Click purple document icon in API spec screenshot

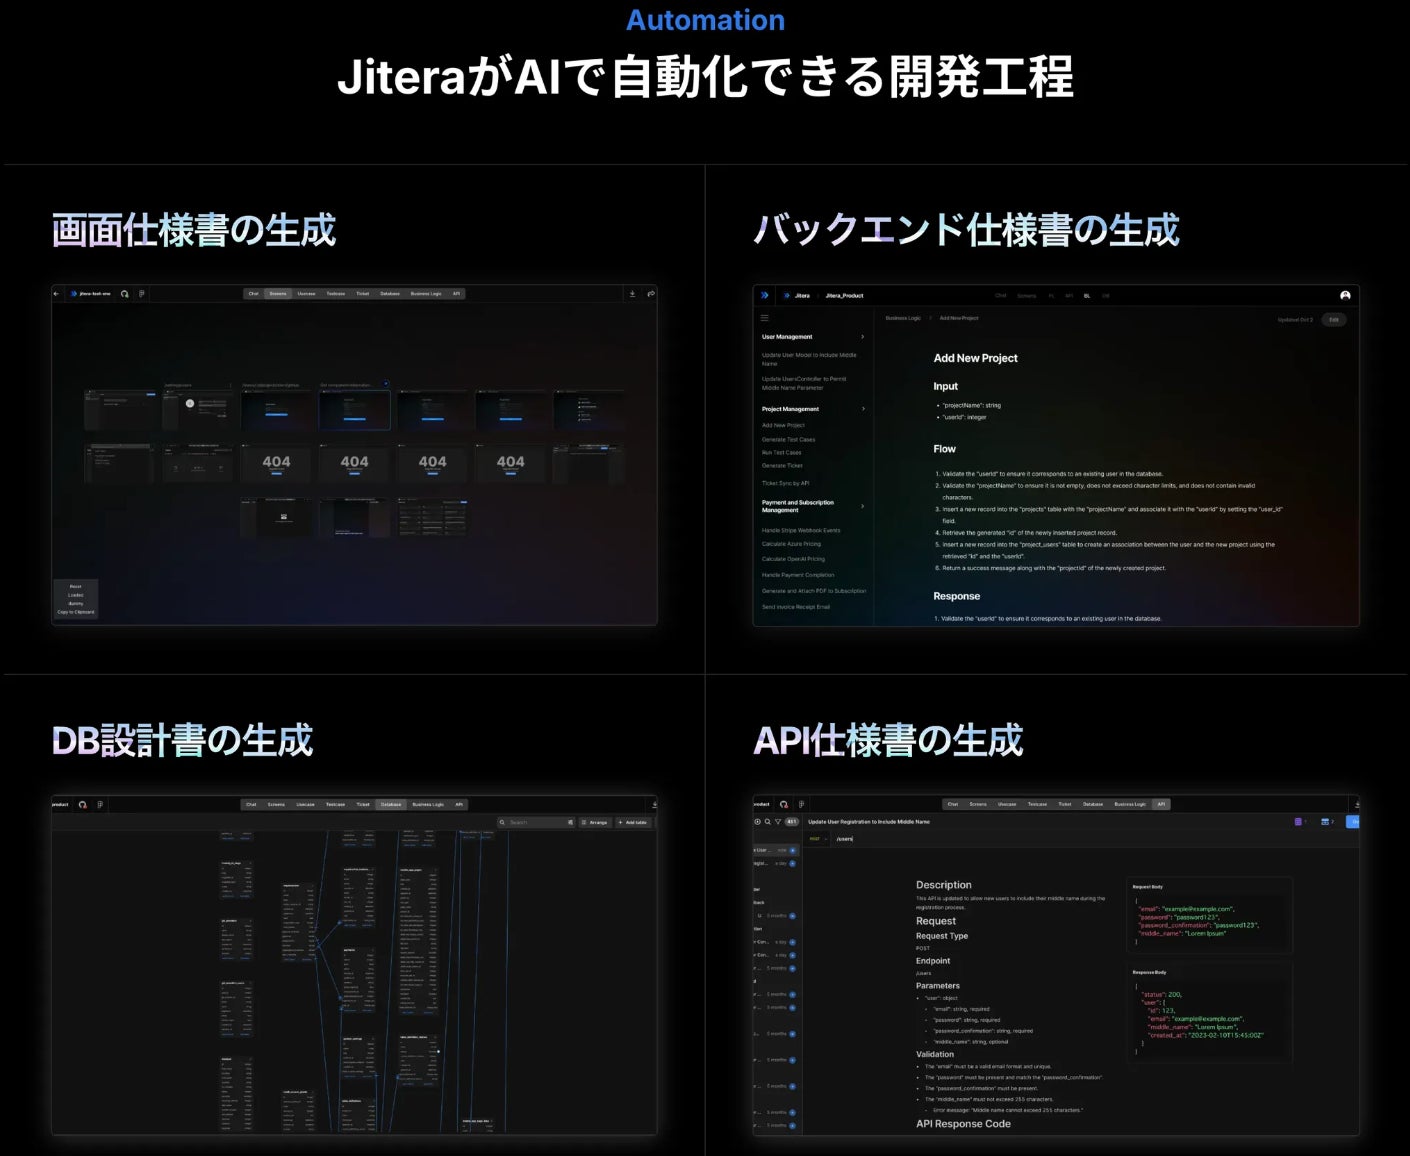pos(1298,822)
